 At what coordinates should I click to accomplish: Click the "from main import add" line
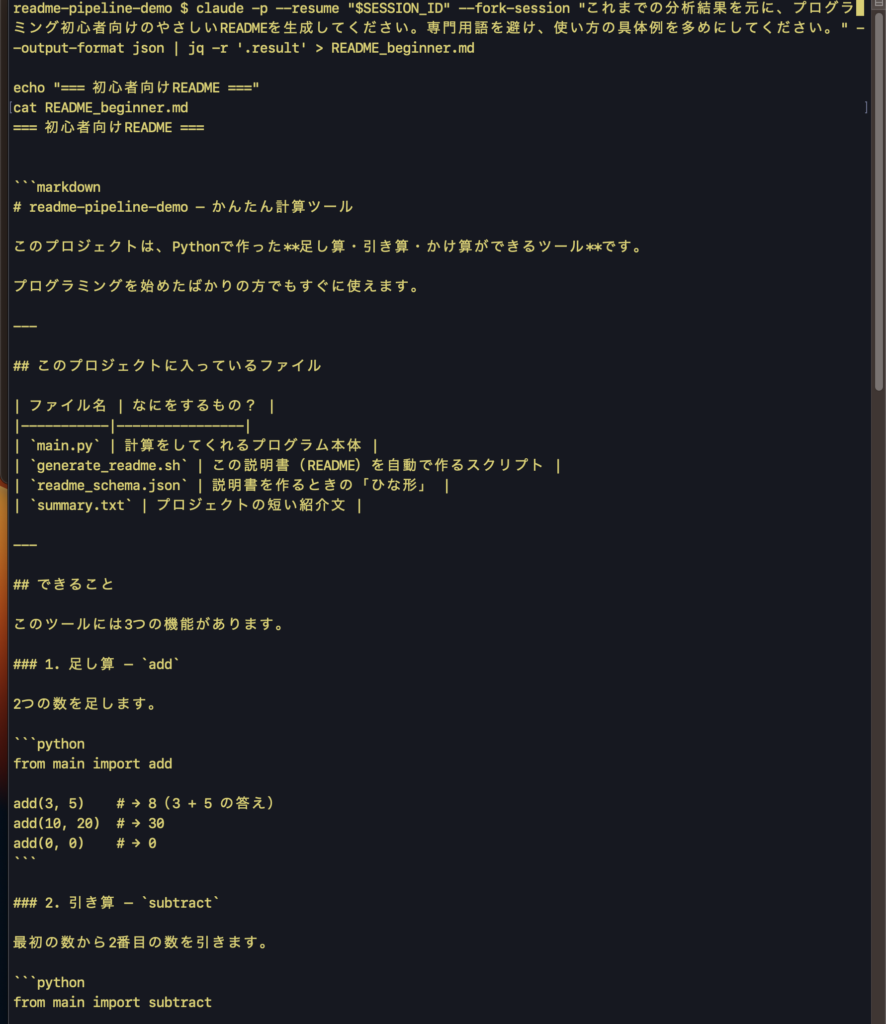click(93, 763)
